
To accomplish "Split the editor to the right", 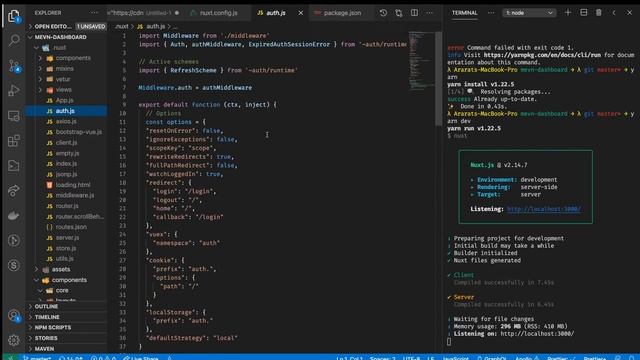I will click(x=414, y=13).
